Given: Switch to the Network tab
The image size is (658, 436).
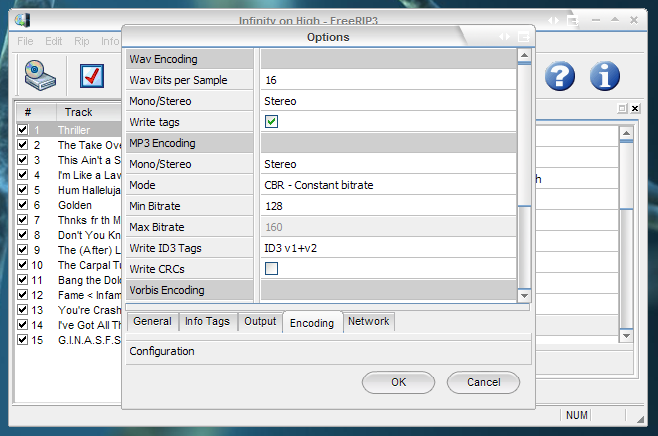Looking at the screenshot, I should coord(368,321).
